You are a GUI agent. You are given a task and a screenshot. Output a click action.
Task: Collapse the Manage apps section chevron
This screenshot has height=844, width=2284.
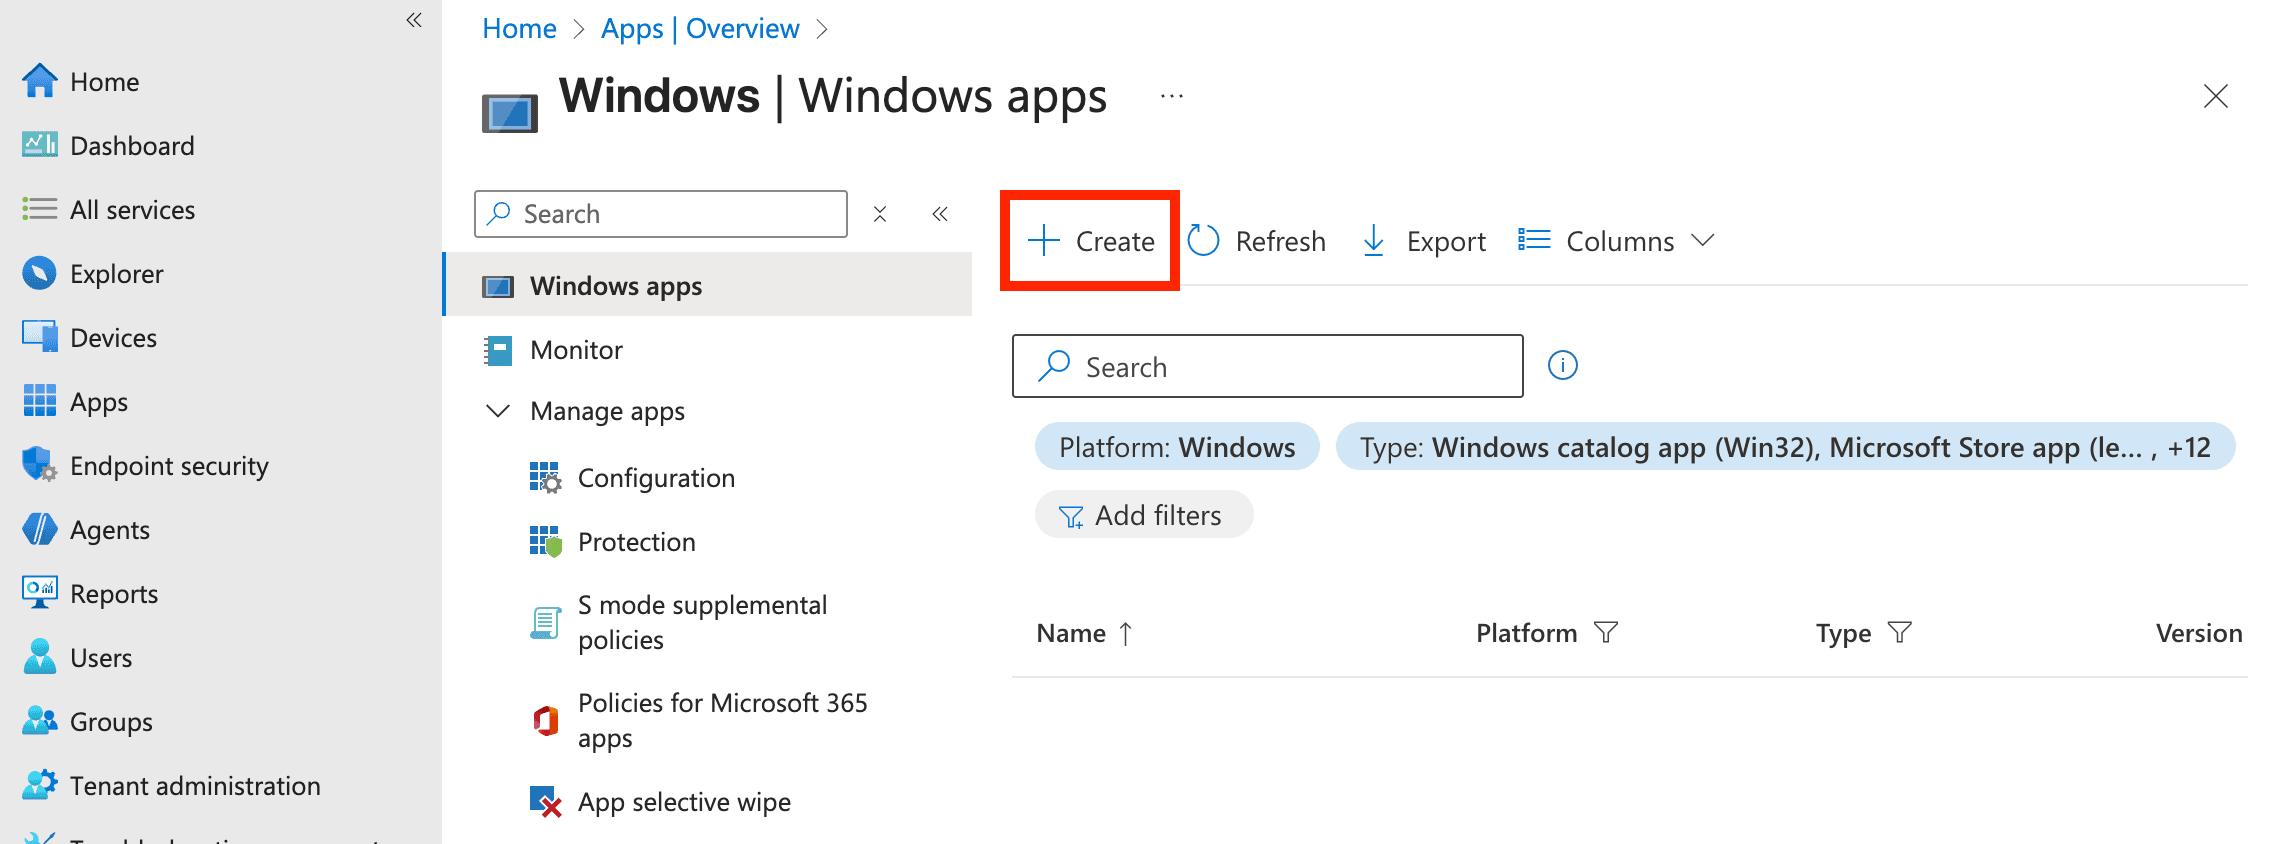coord(498,411)
